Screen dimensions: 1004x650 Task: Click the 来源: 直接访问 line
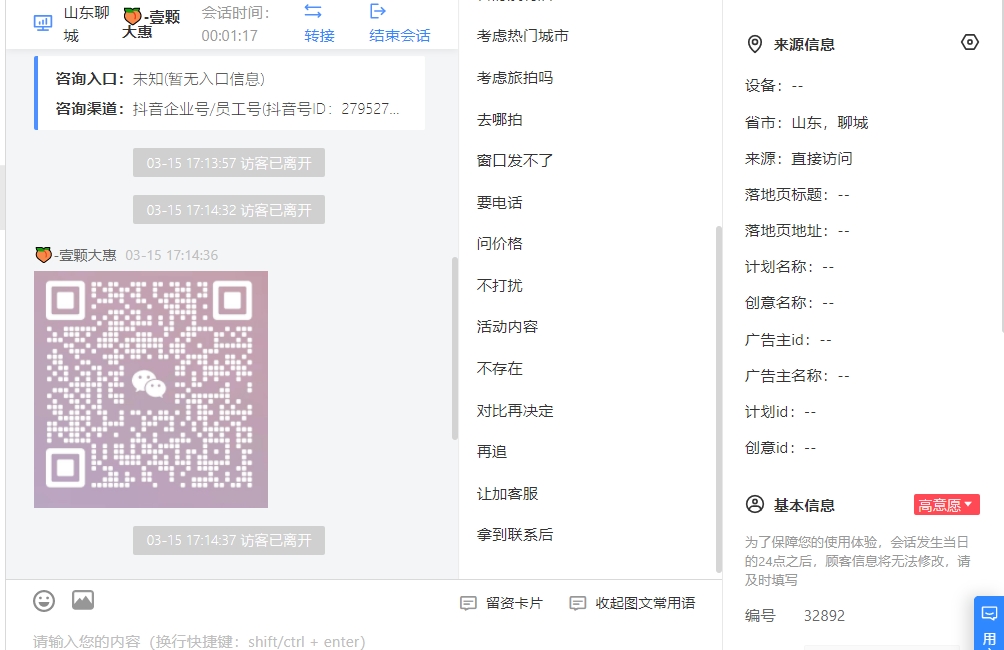coord(798,159)
